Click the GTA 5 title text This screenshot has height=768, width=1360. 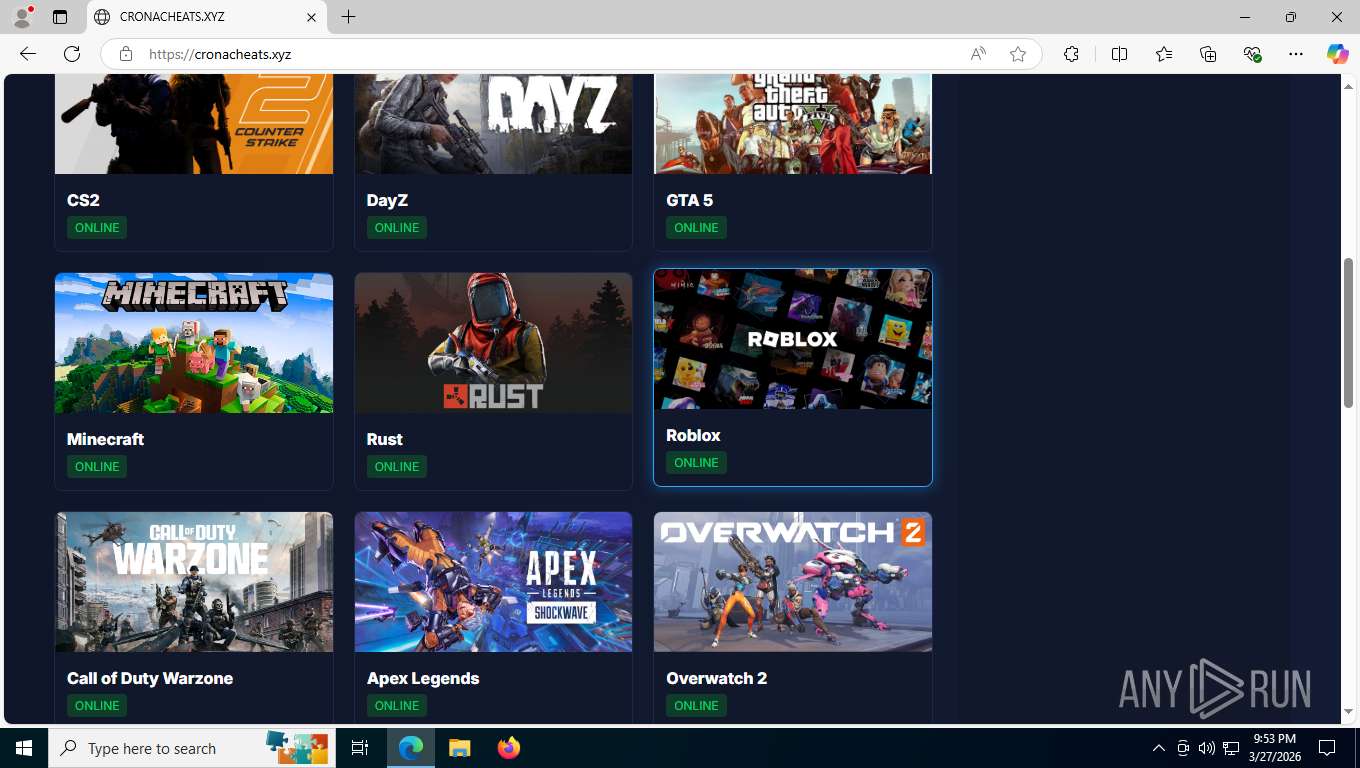point(690,200)
